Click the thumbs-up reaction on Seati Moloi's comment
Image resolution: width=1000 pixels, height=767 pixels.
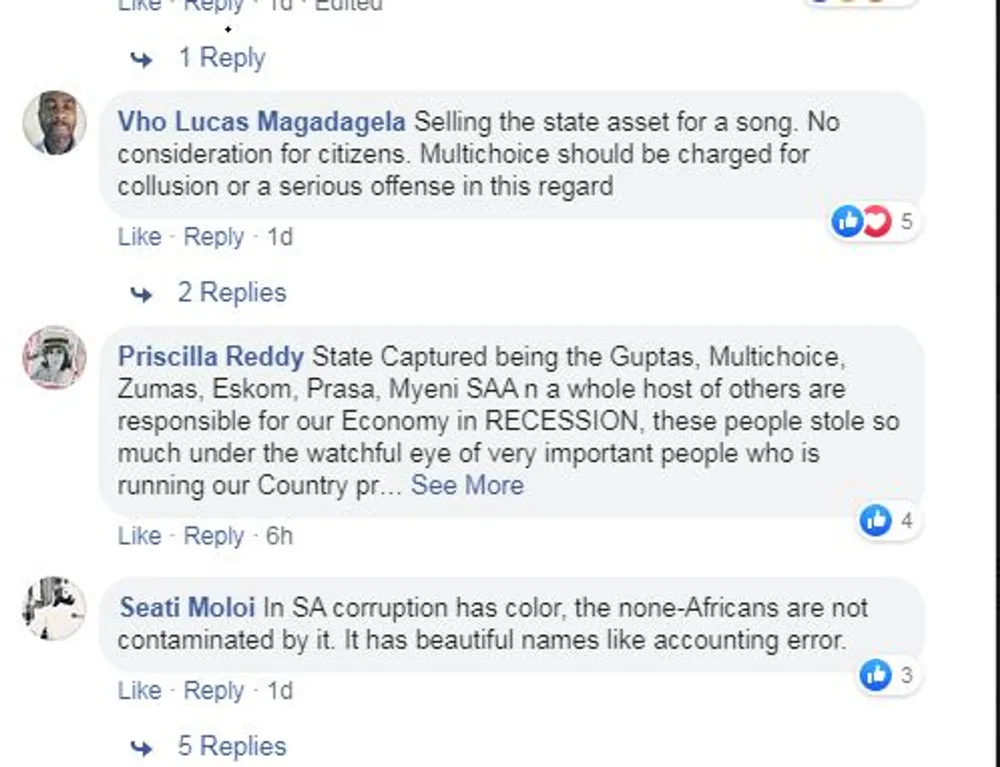tap(875, 675)
